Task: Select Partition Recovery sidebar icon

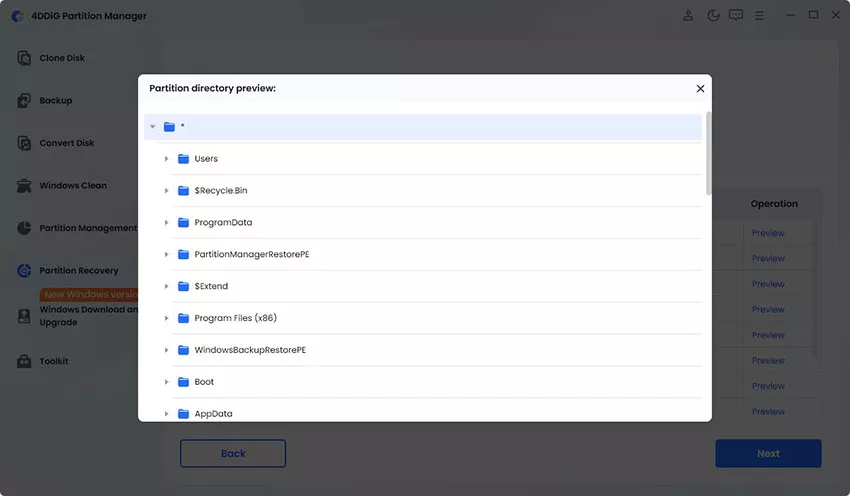Action: (x=24, y=270)
